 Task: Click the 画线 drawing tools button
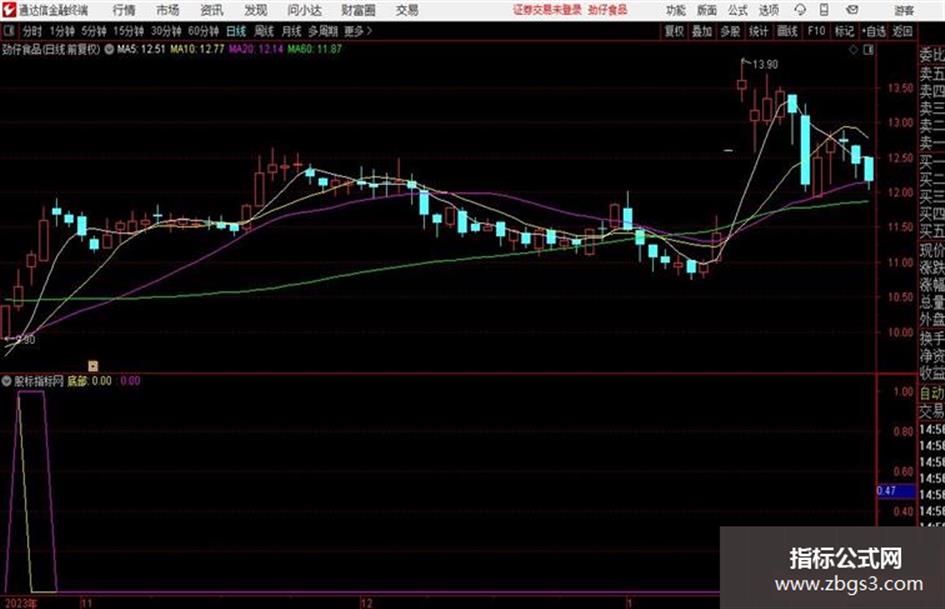tap(787, 31)
